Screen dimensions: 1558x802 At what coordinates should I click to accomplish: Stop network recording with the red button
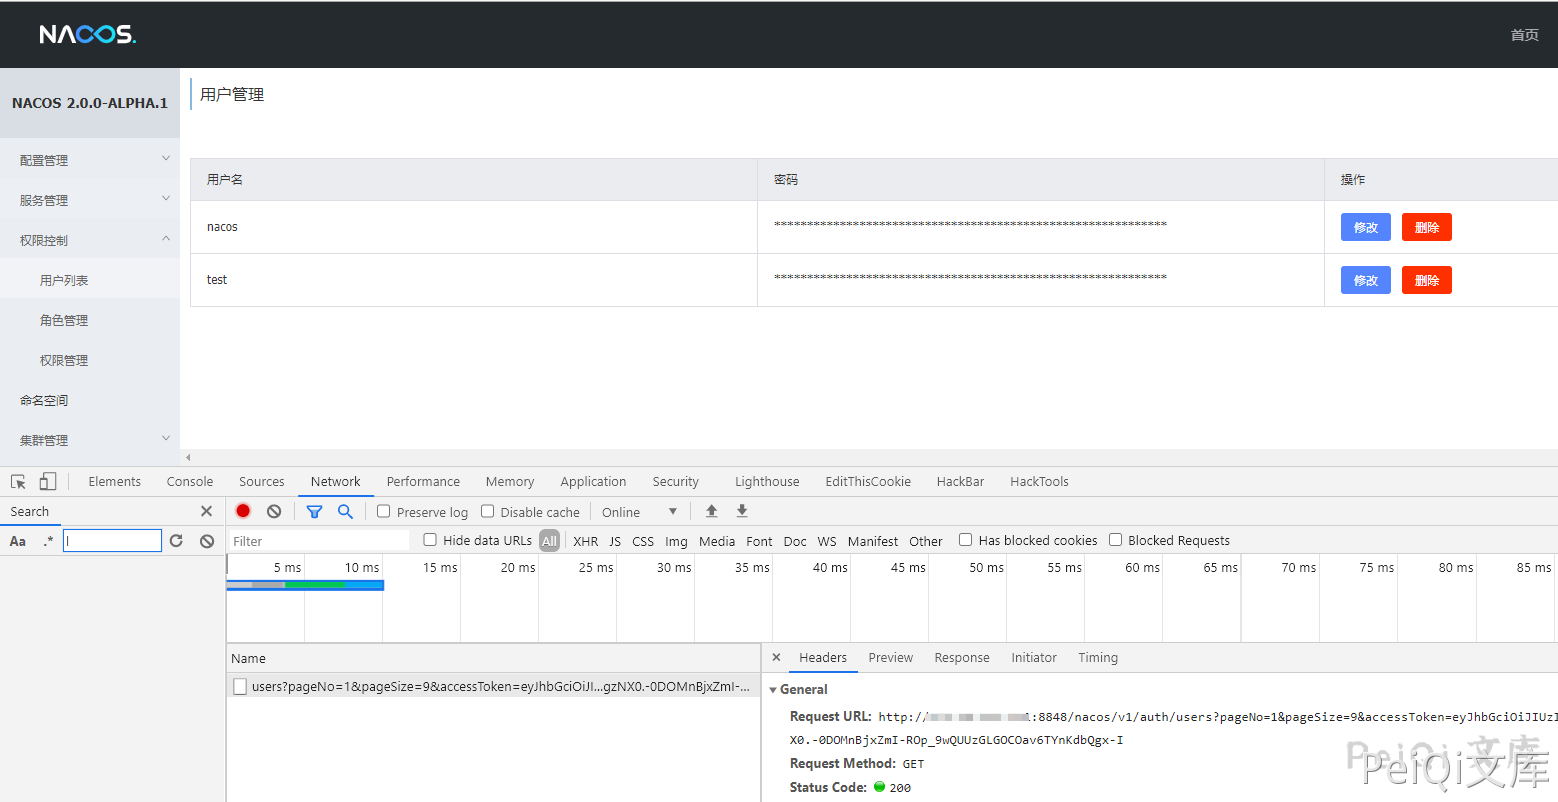[x=243, y=511]
